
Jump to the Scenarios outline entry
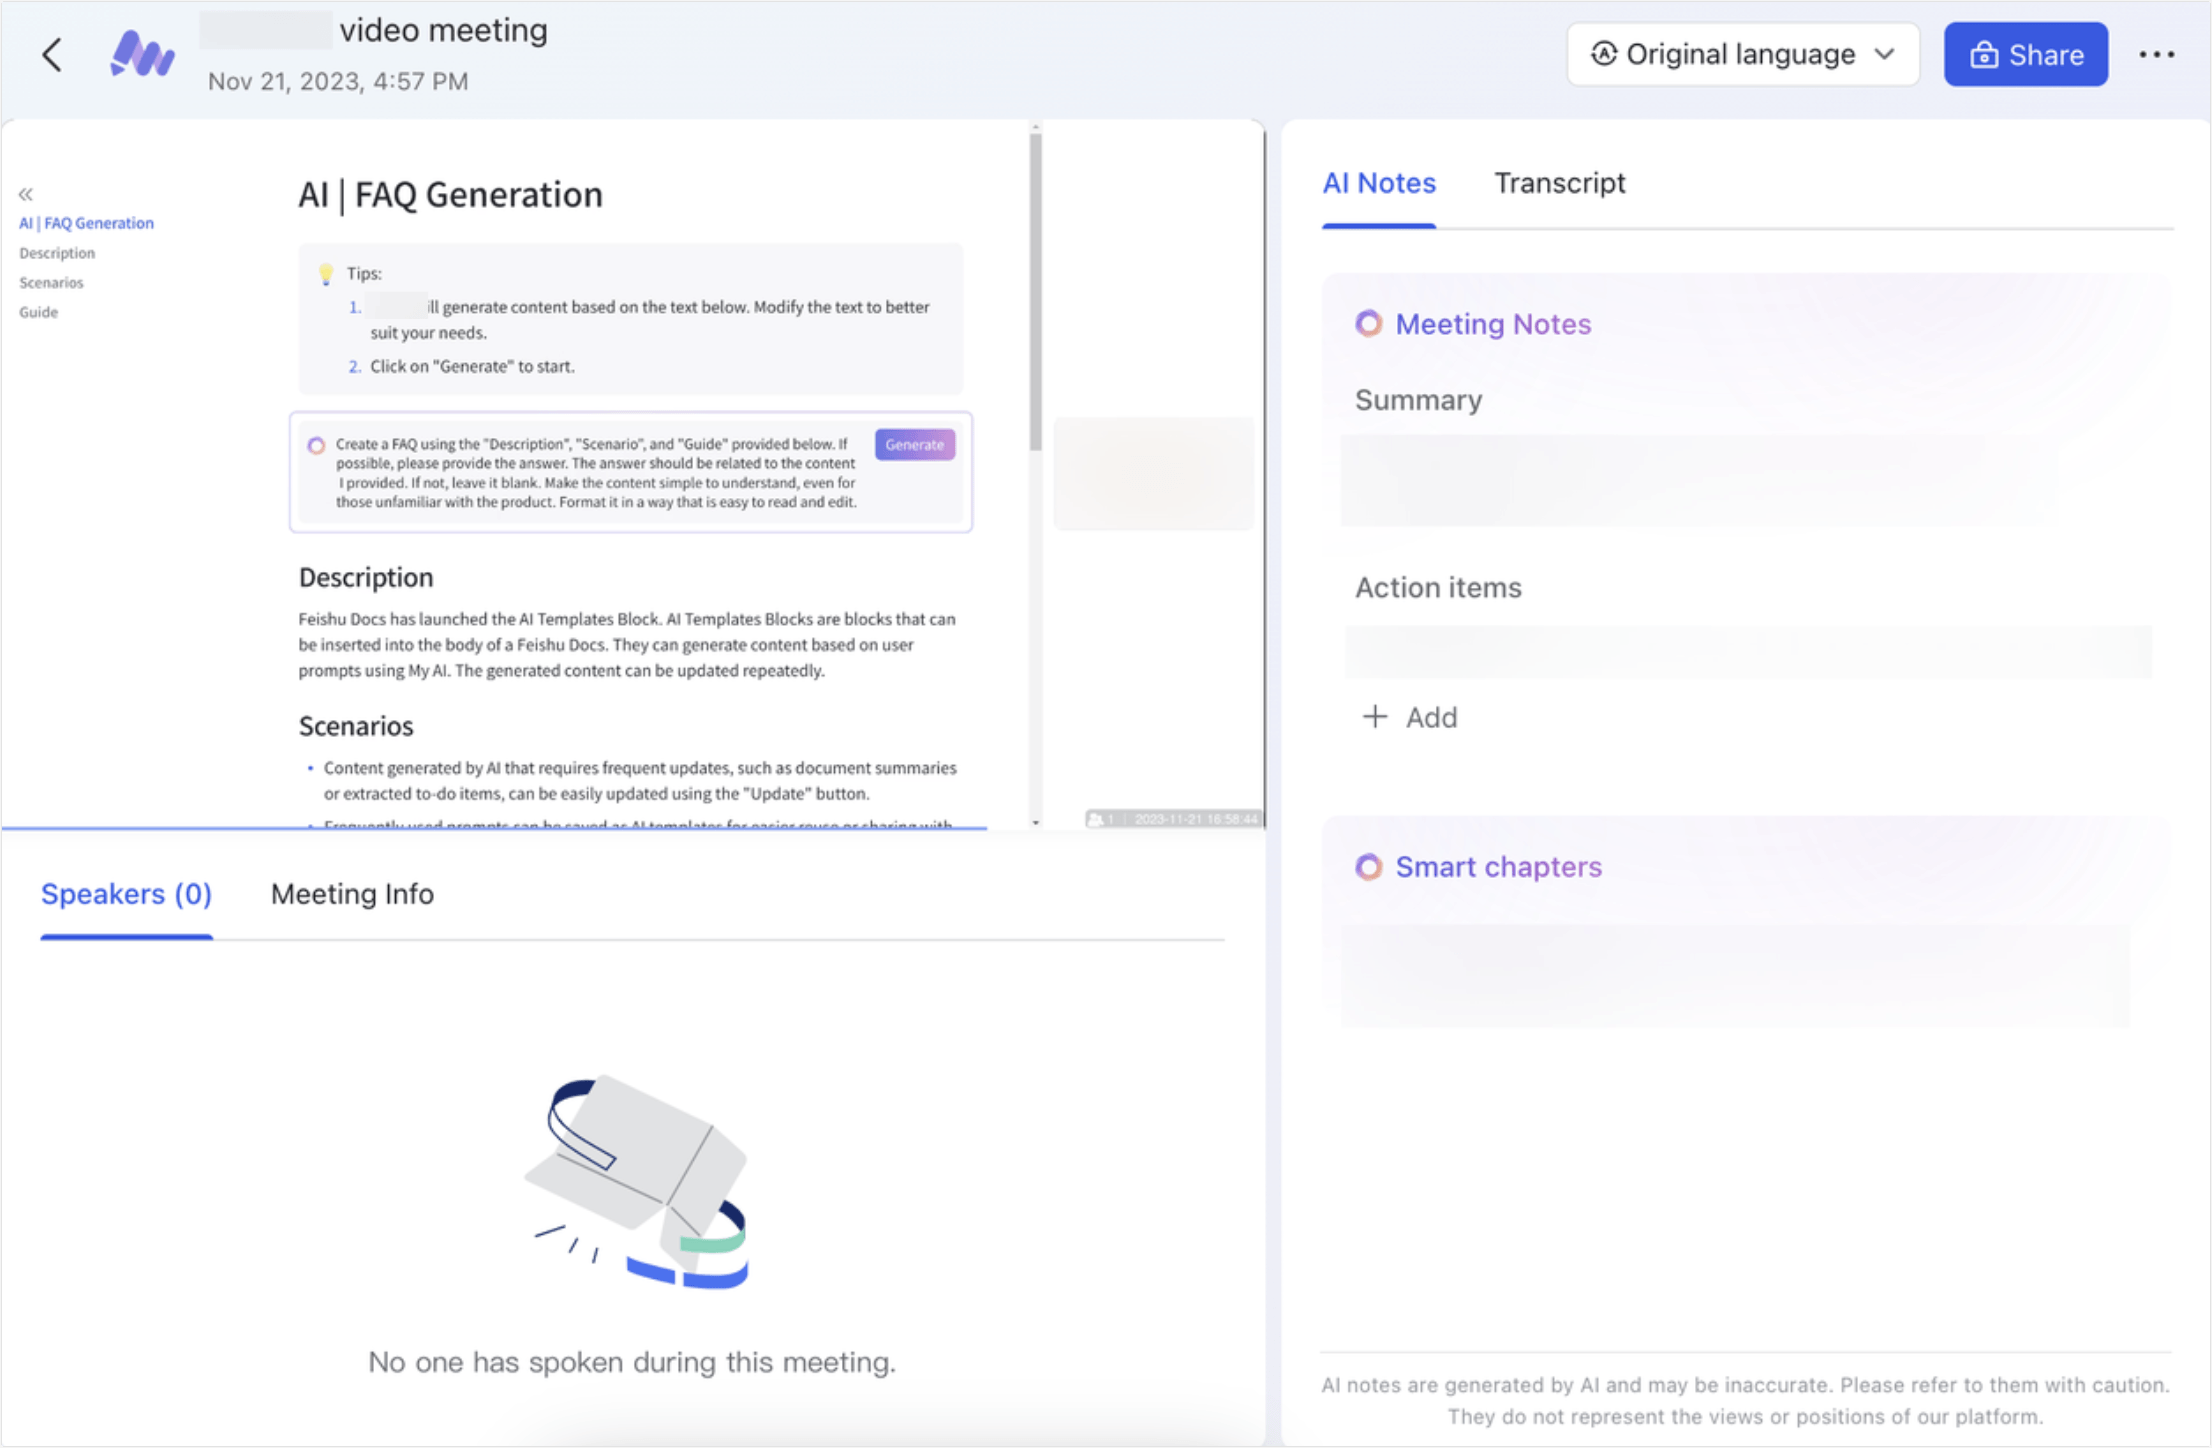pyautogui.click(x=50, y=282)
